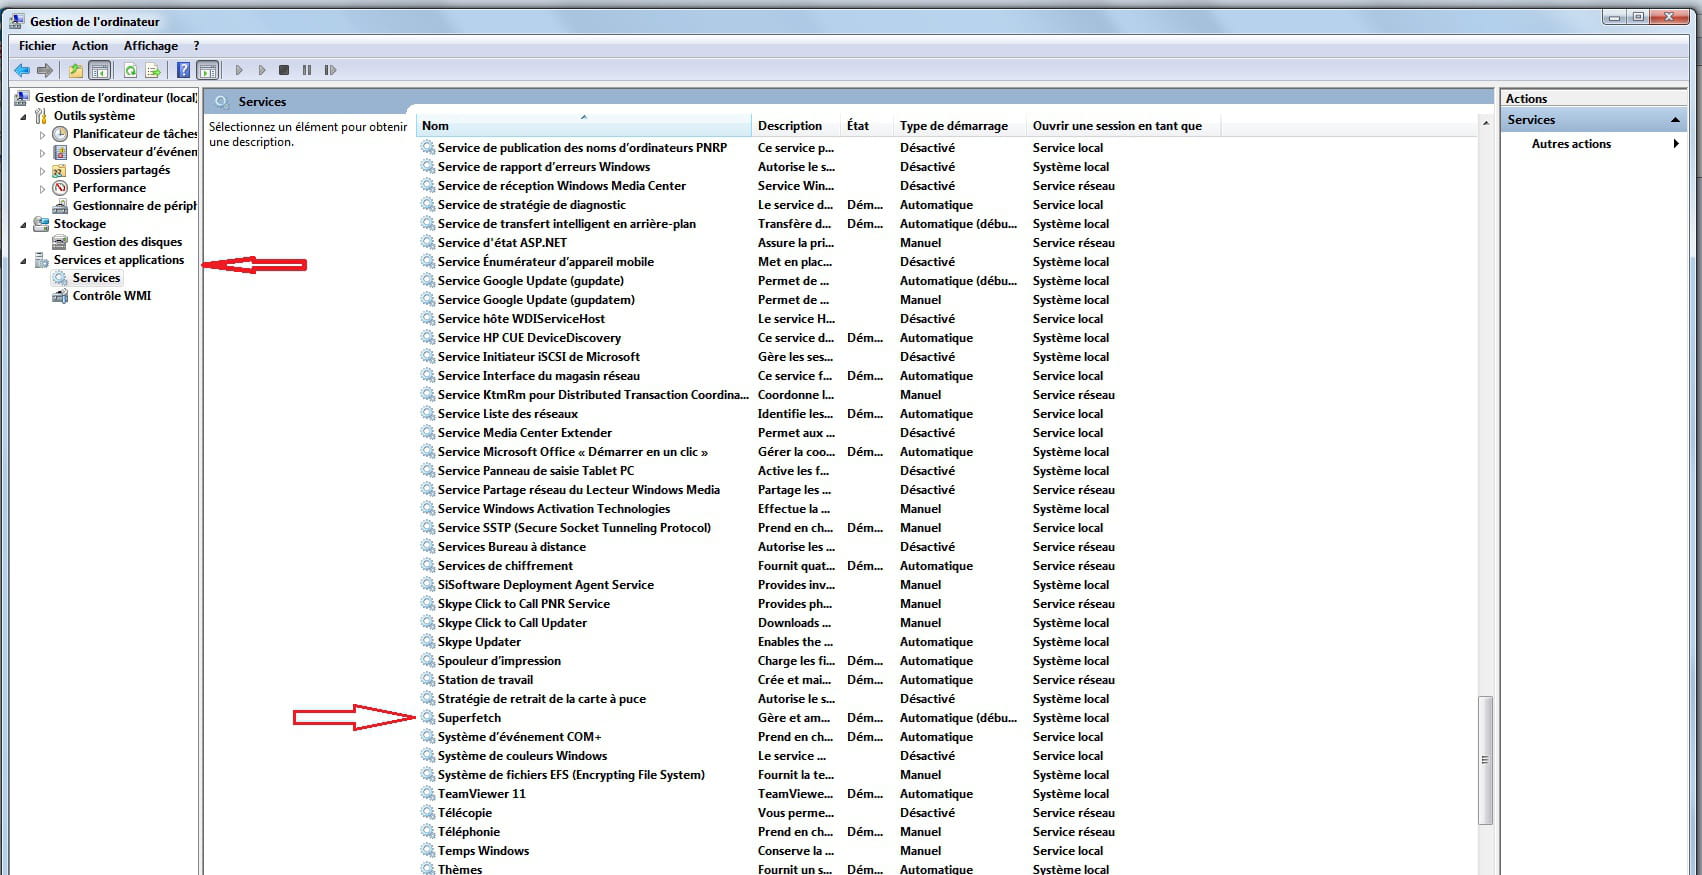This screenshot has height=875, width=1702.
Task: Collapse the Outils système tree node
Action: pos(24,116)
